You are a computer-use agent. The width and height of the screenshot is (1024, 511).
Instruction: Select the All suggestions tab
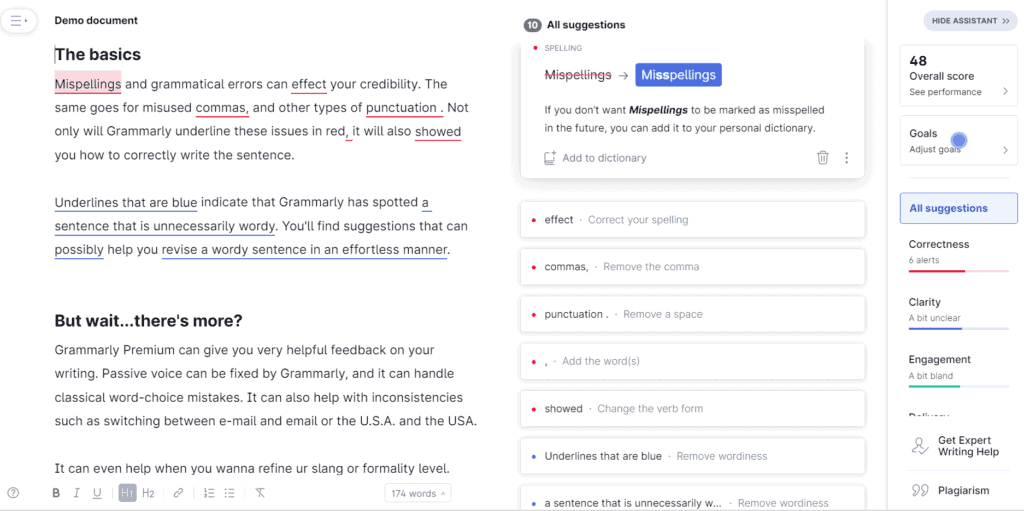point(959,208)
